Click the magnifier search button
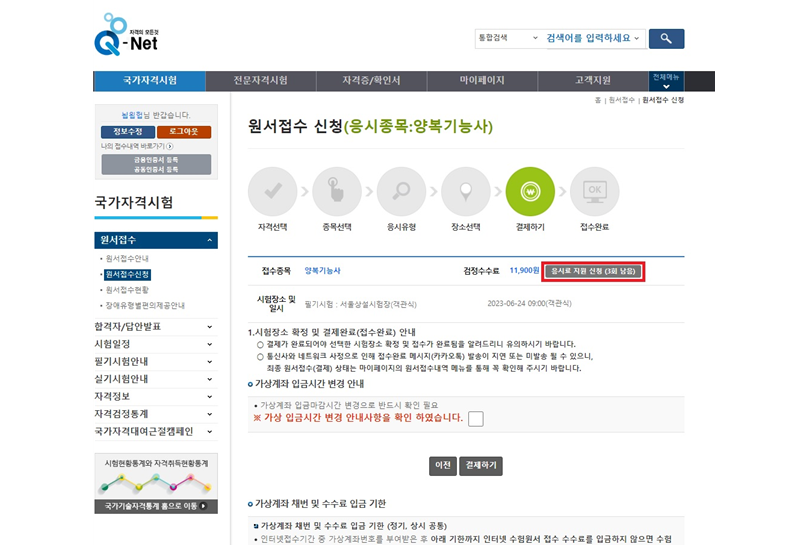 tap(666, 39)
